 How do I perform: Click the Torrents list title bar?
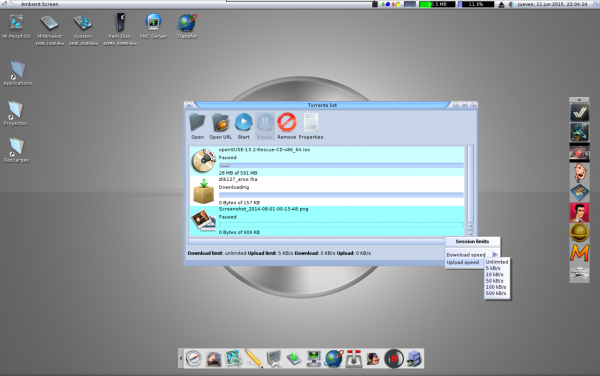322,105
